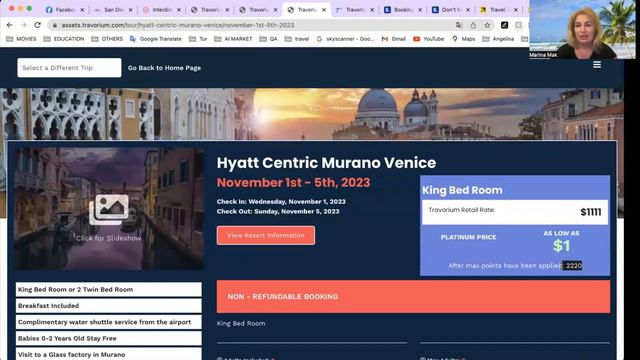The width and height of the screenshot is (640, 360).
Task: Open the AI MARKET bookmark folder
Action: (233, 39)
